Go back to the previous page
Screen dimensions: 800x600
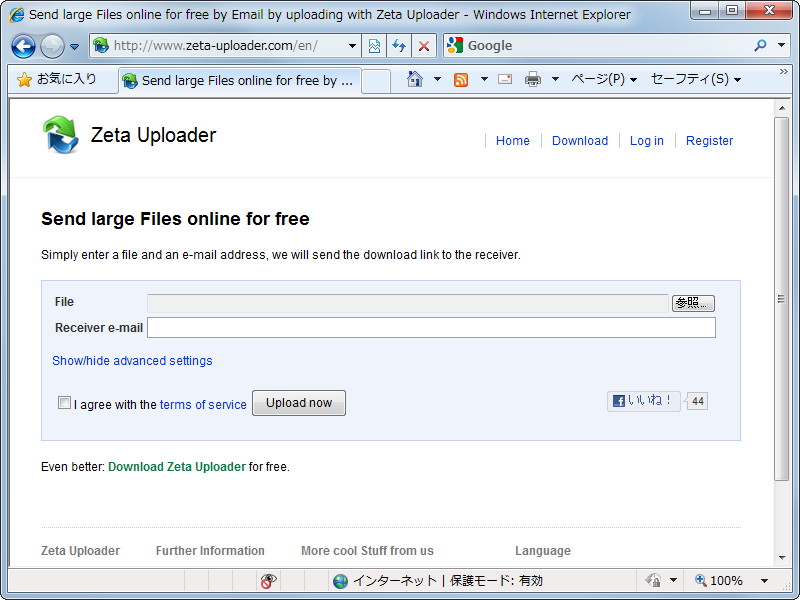tap(22, 45)
